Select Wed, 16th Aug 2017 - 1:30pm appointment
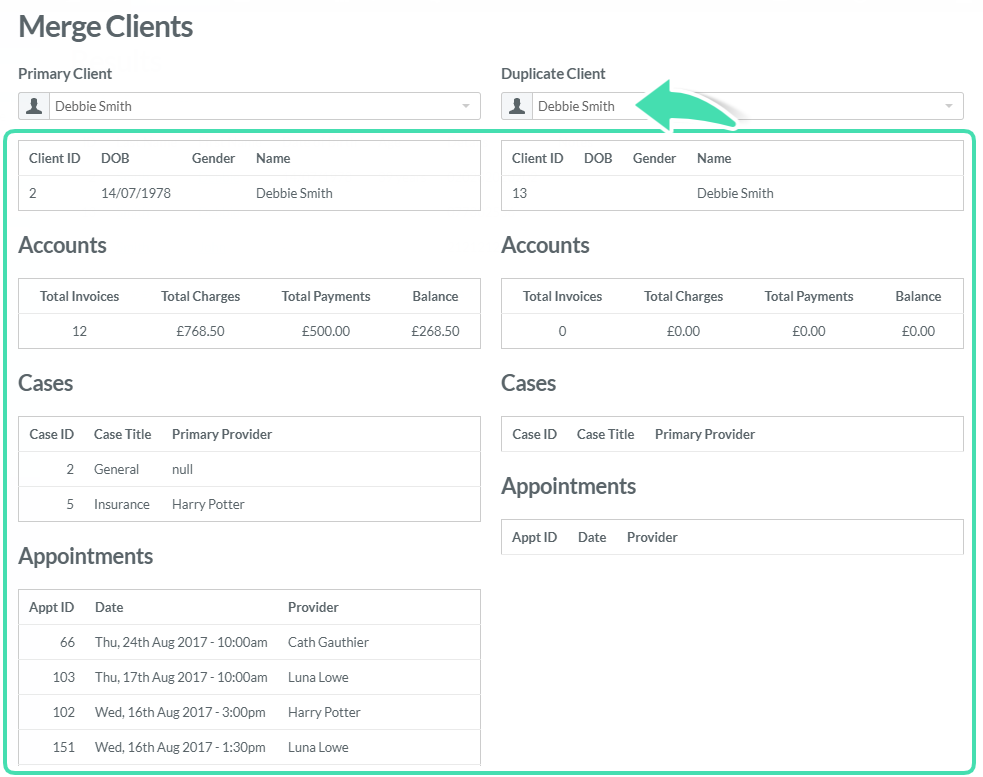Image resolution: width=983 pixels, height=777 pixels. click(x=180, y=748)
